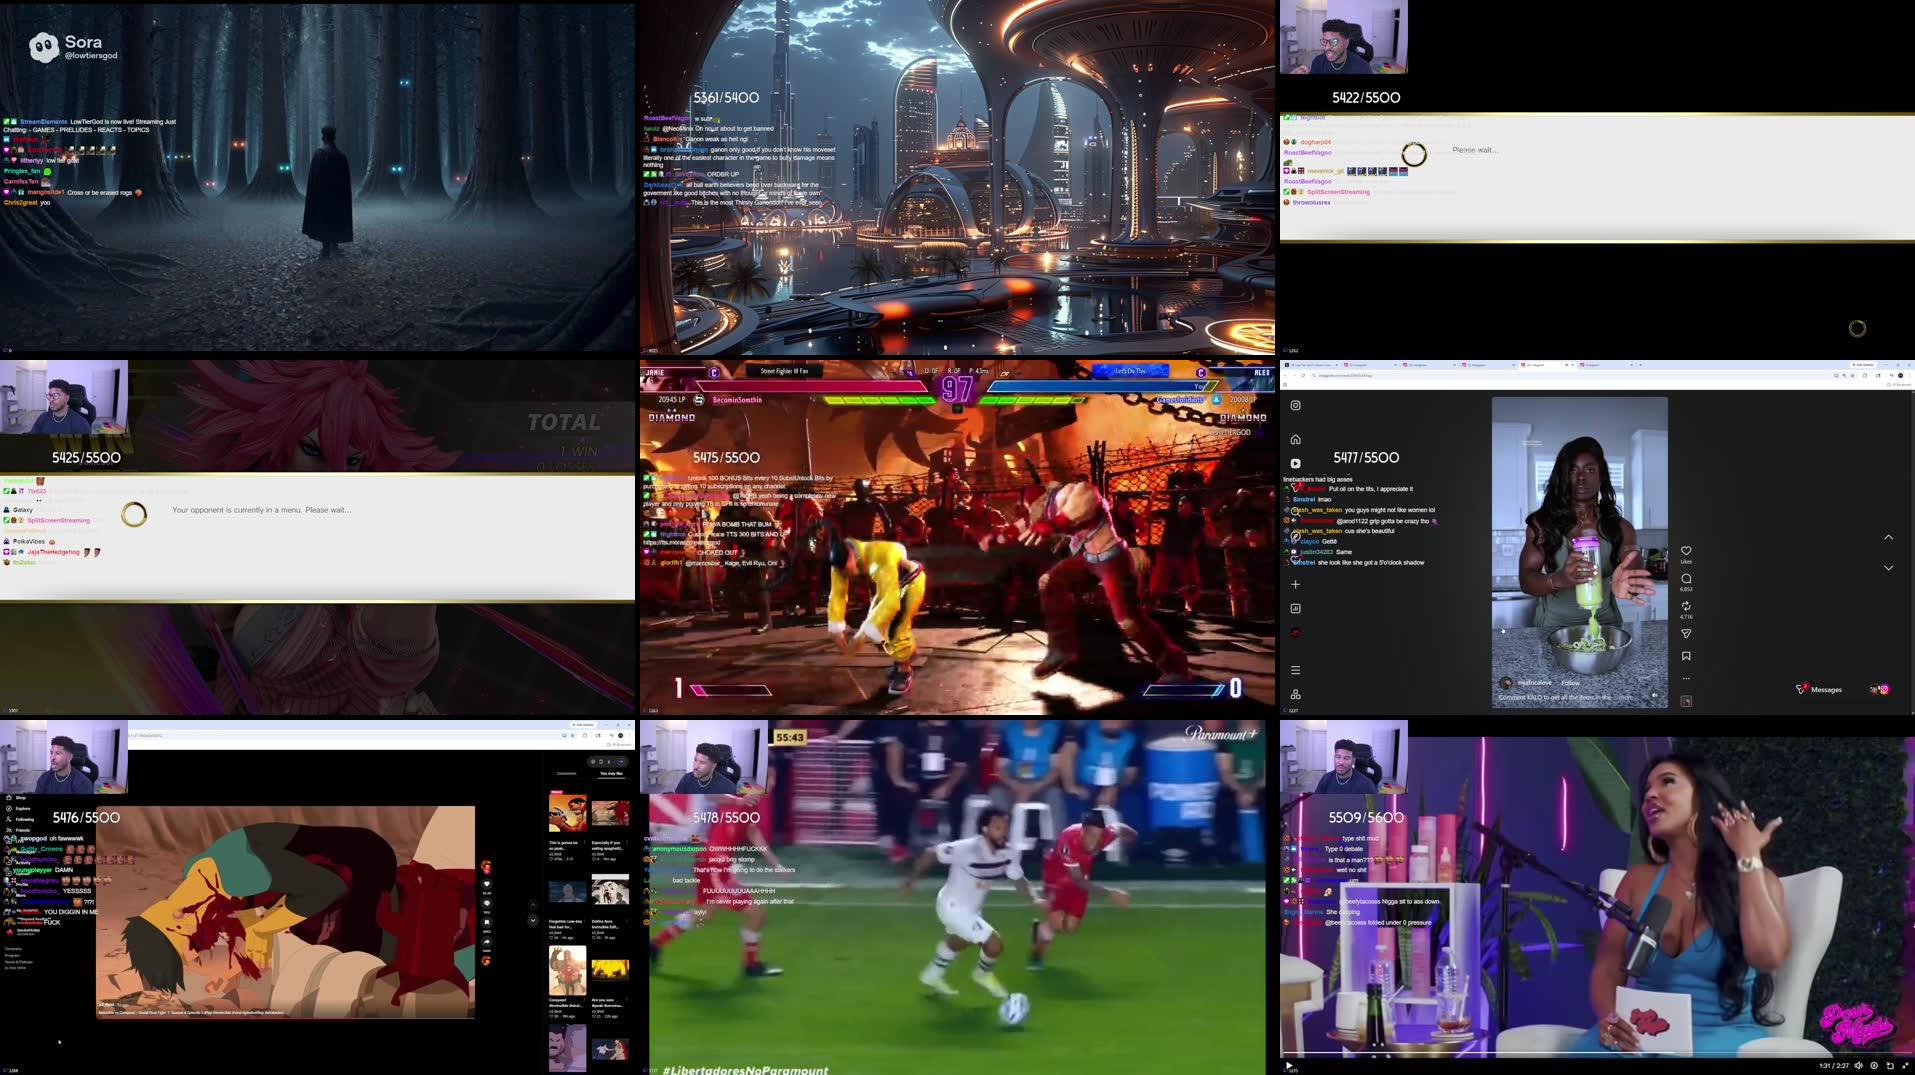This screenshot has width=1915, height=1075.
Task: Click the repost icon showing 4,716
Action: point(1686,606)
